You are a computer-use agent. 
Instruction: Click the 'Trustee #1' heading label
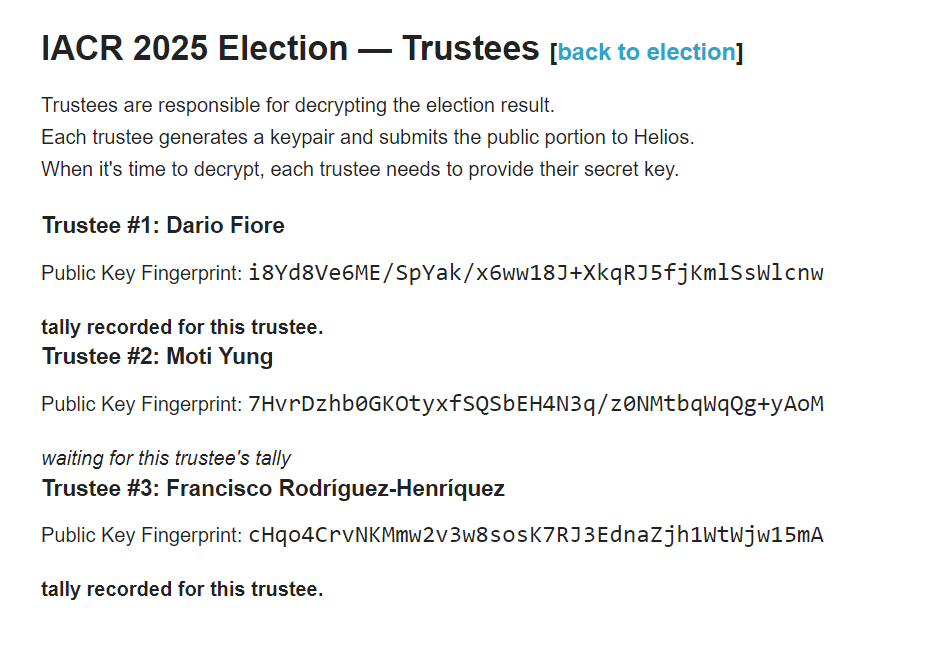tap(99, 225)
